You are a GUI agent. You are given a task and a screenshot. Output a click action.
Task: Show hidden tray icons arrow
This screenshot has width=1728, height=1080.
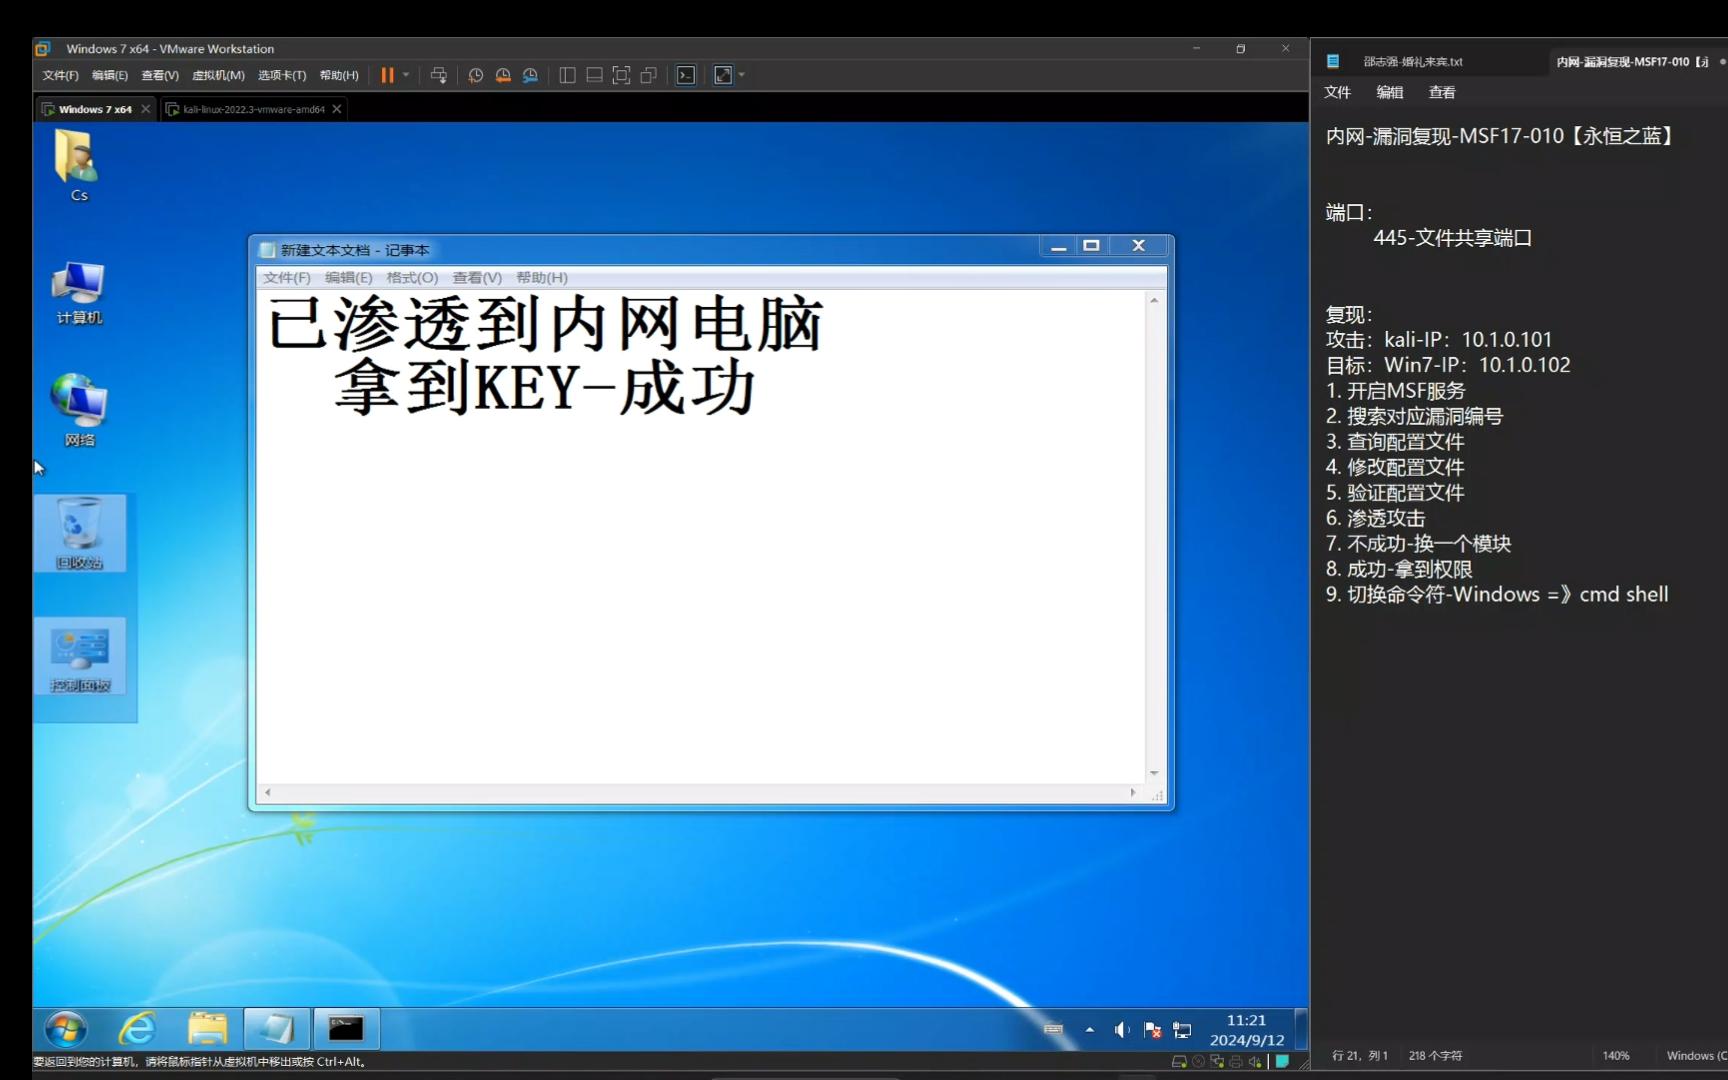coord(1089,1029)
